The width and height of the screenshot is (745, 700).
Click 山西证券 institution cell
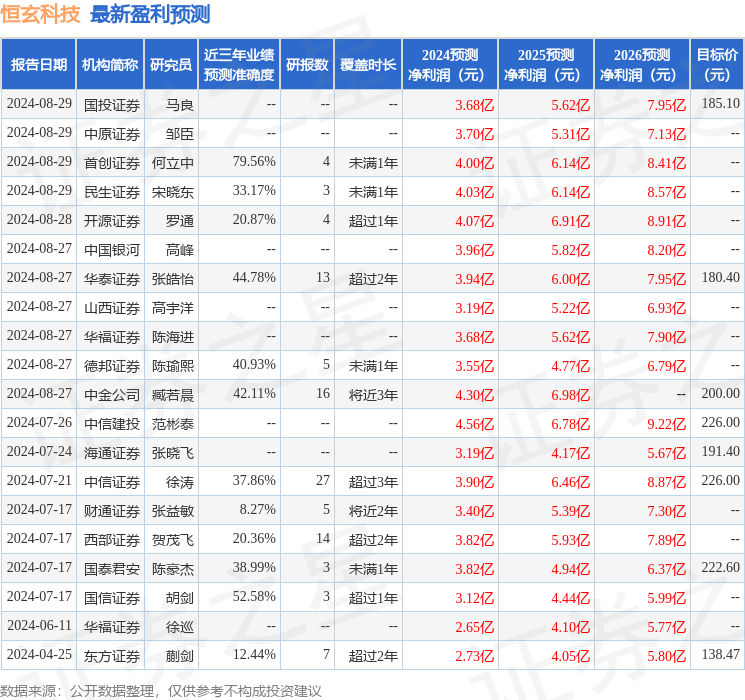tap(112, 308)
